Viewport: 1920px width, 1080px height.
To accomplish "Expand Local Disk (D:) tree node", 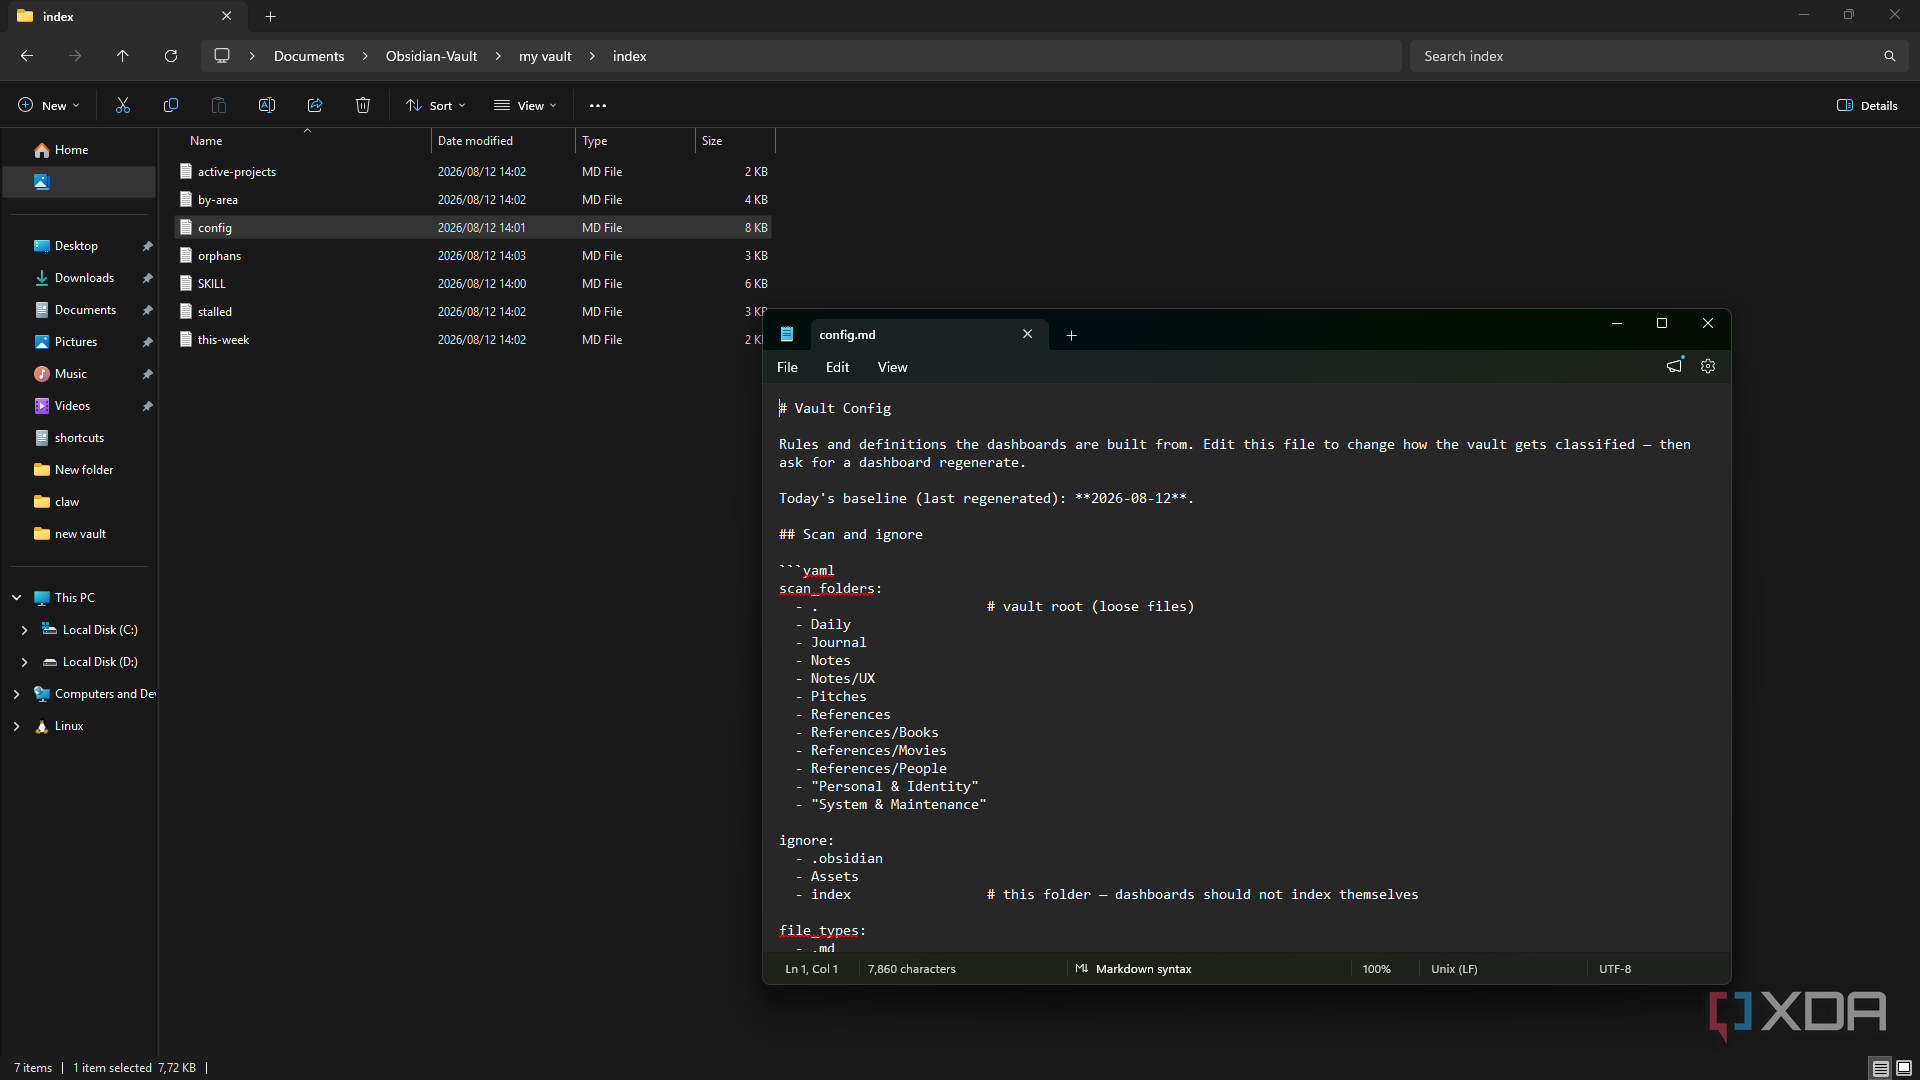I will (x=24, y=662).
